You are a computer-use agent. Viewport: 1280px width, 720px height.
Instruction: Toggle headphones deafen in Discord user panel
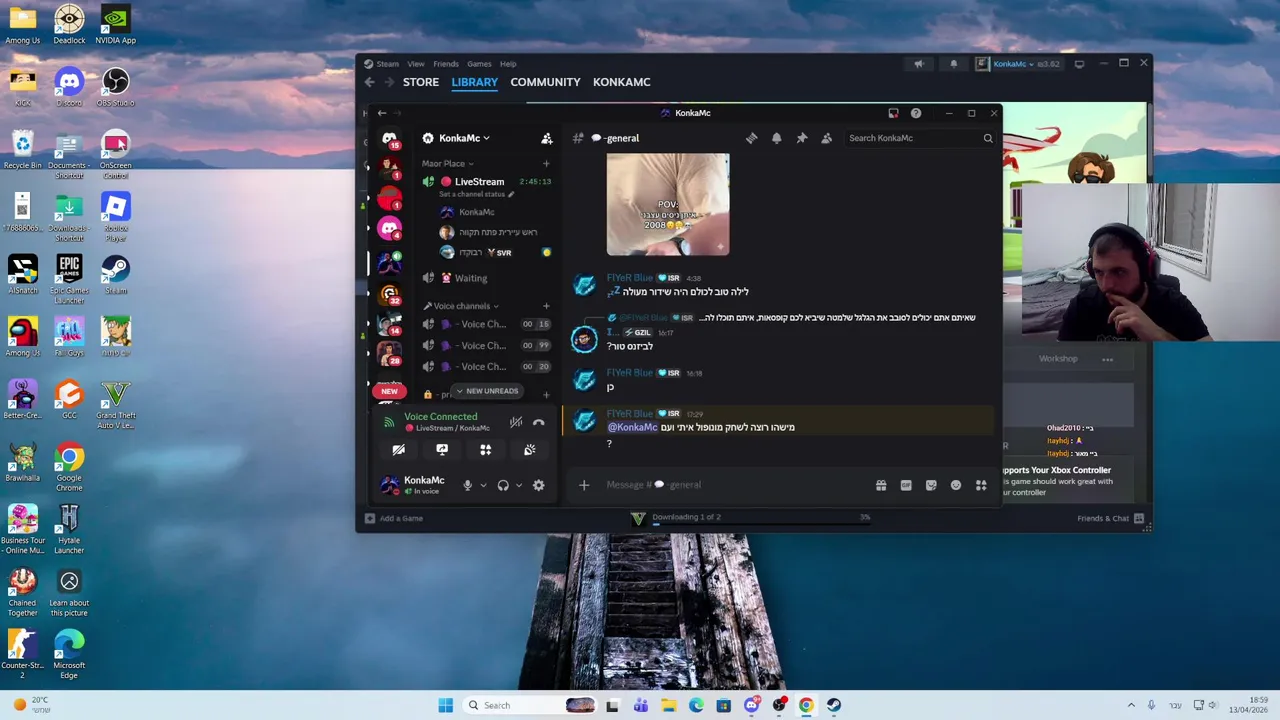pyautogui.click(x=503, y=485)
